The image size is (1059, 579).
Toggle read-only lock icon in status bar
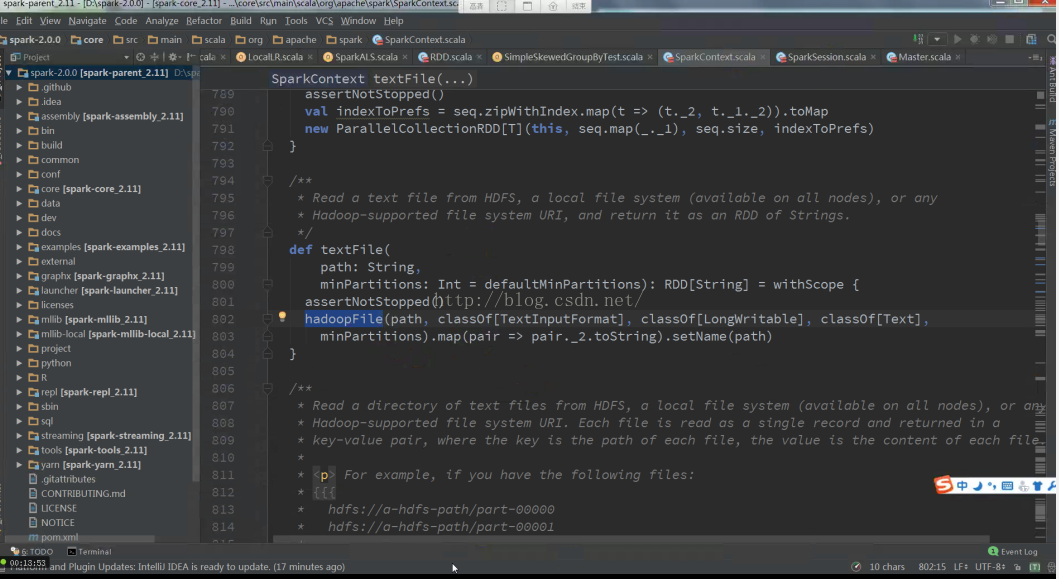(1017, 567)
